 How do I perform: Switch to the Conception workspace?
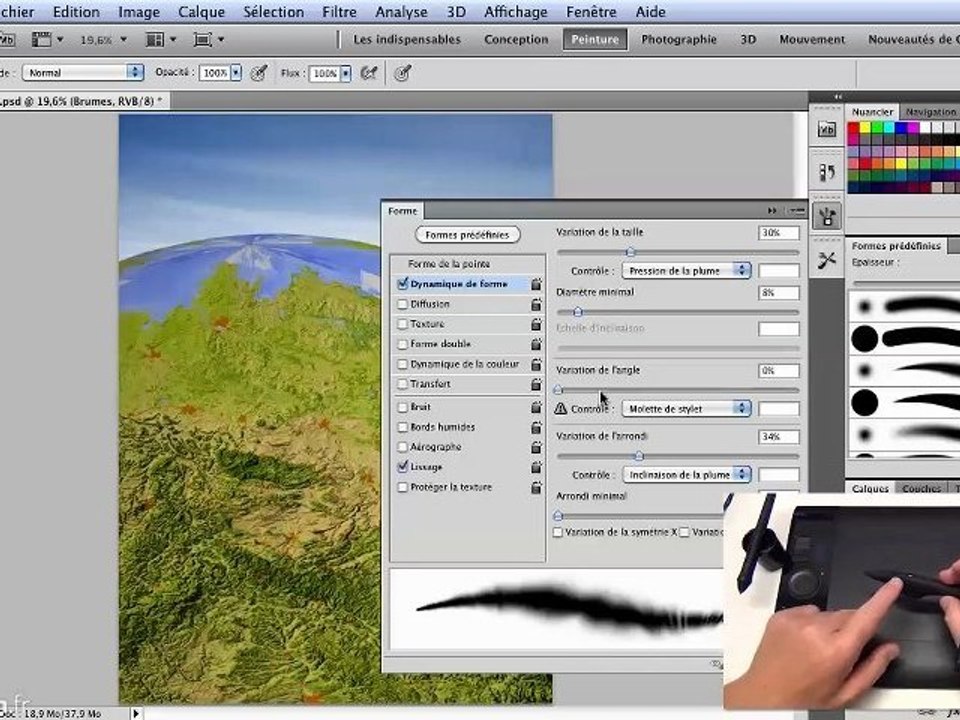click(x=516, y=39)
